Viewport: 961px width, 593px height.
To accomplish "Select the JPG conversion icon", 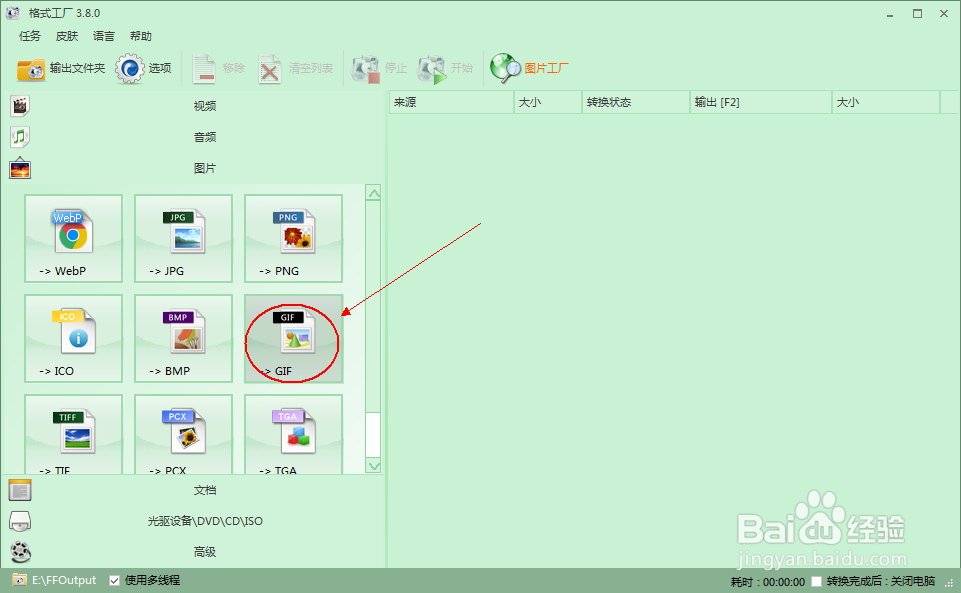I will [x=183, y=238].
